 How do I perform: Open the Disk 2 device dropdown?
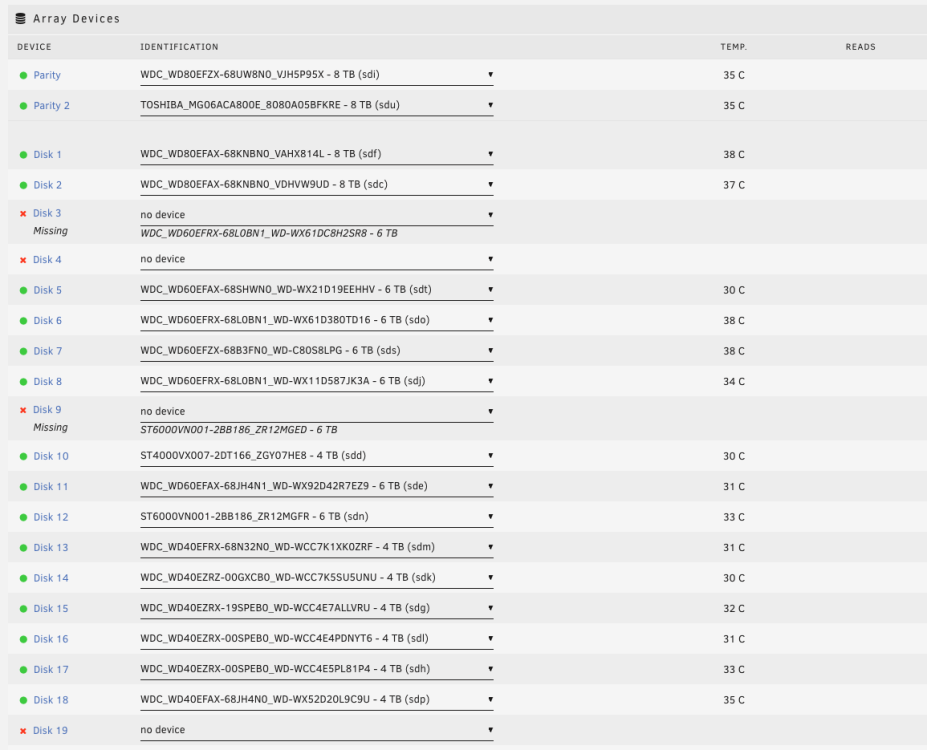coord(316,185)
